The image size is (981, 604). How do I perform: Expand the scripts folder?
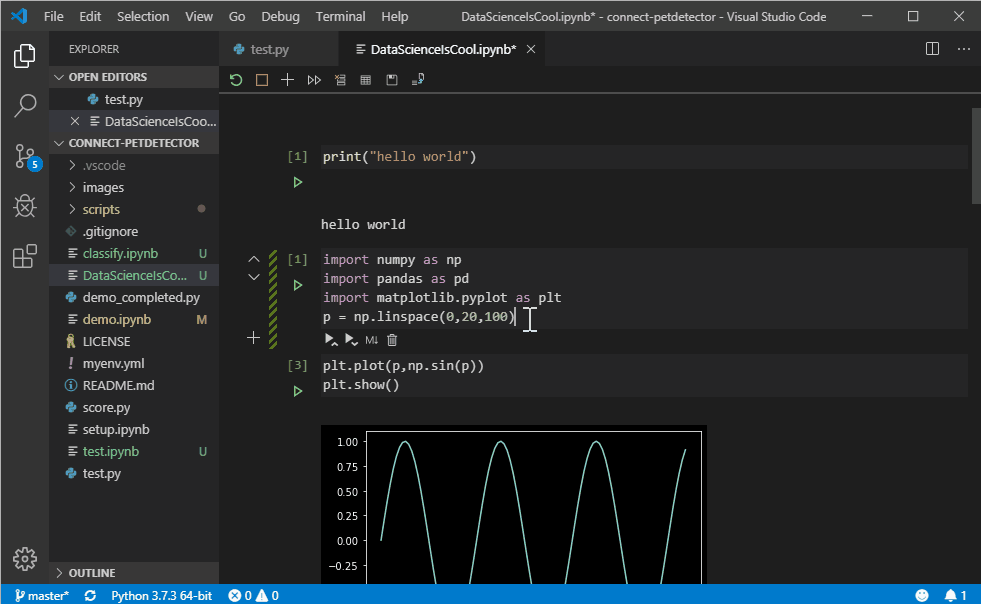click(100, 209)
